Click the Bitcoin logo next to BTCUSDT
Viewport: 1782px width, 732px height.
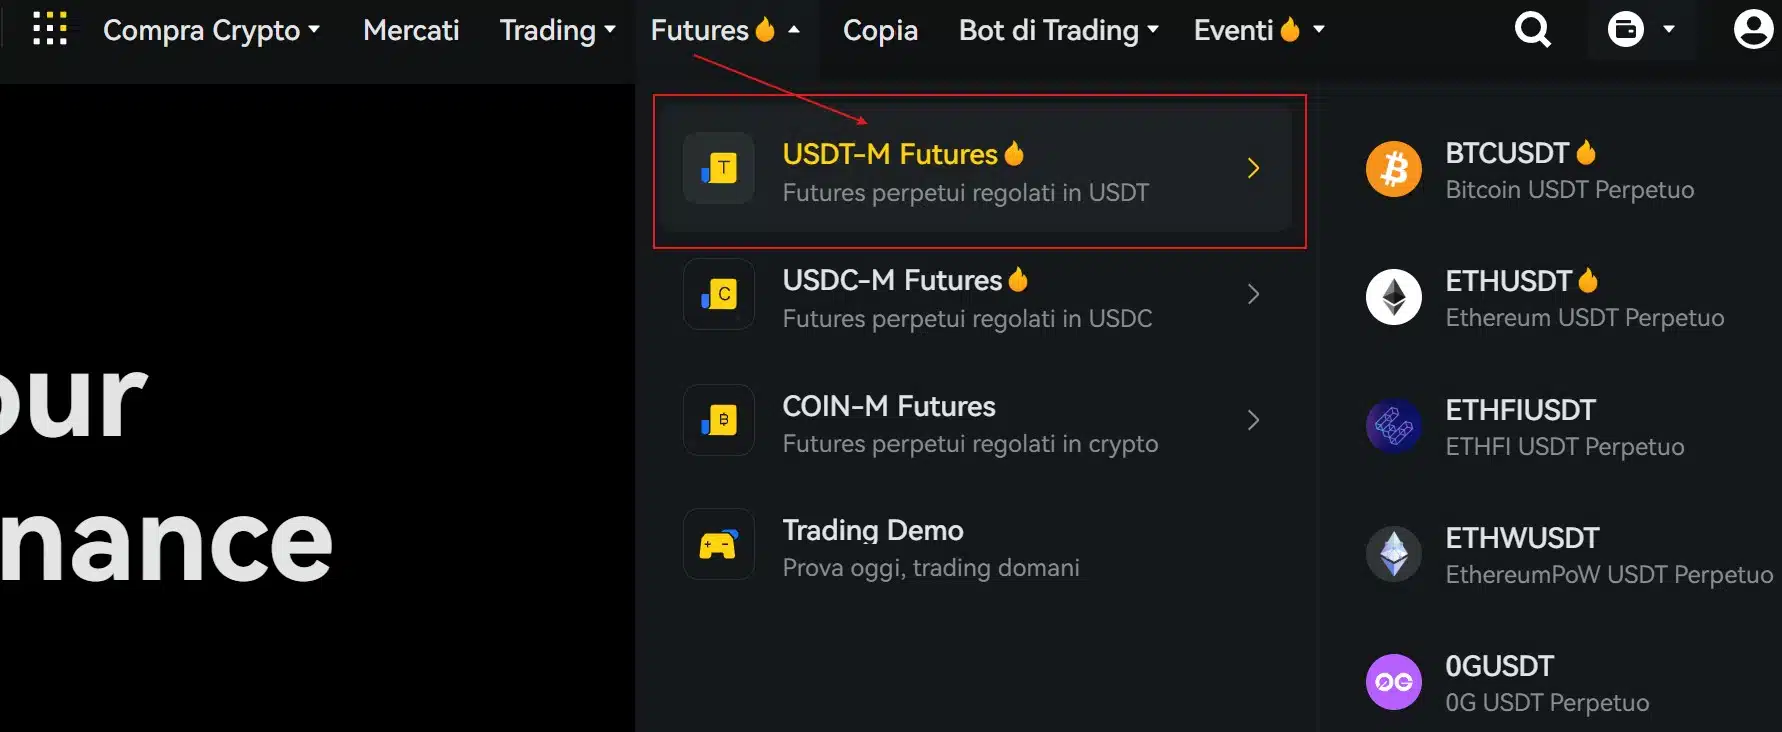pyautogui.click(x=1393, y=169)
